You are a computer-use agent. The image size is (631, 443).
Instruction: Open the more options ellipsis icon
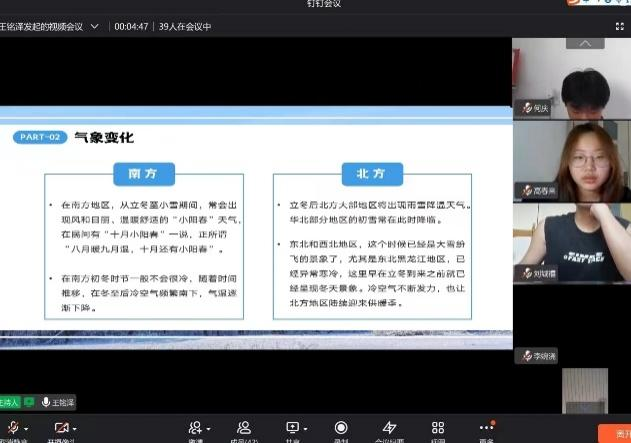click(x=487, y=429)
